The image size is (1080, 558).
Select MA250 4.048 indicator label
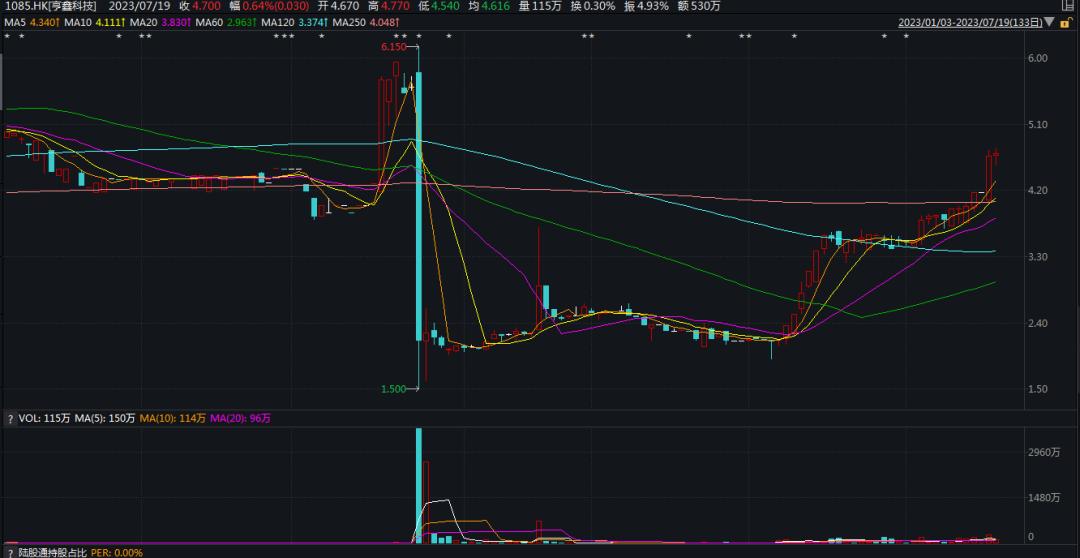(365, 23)
